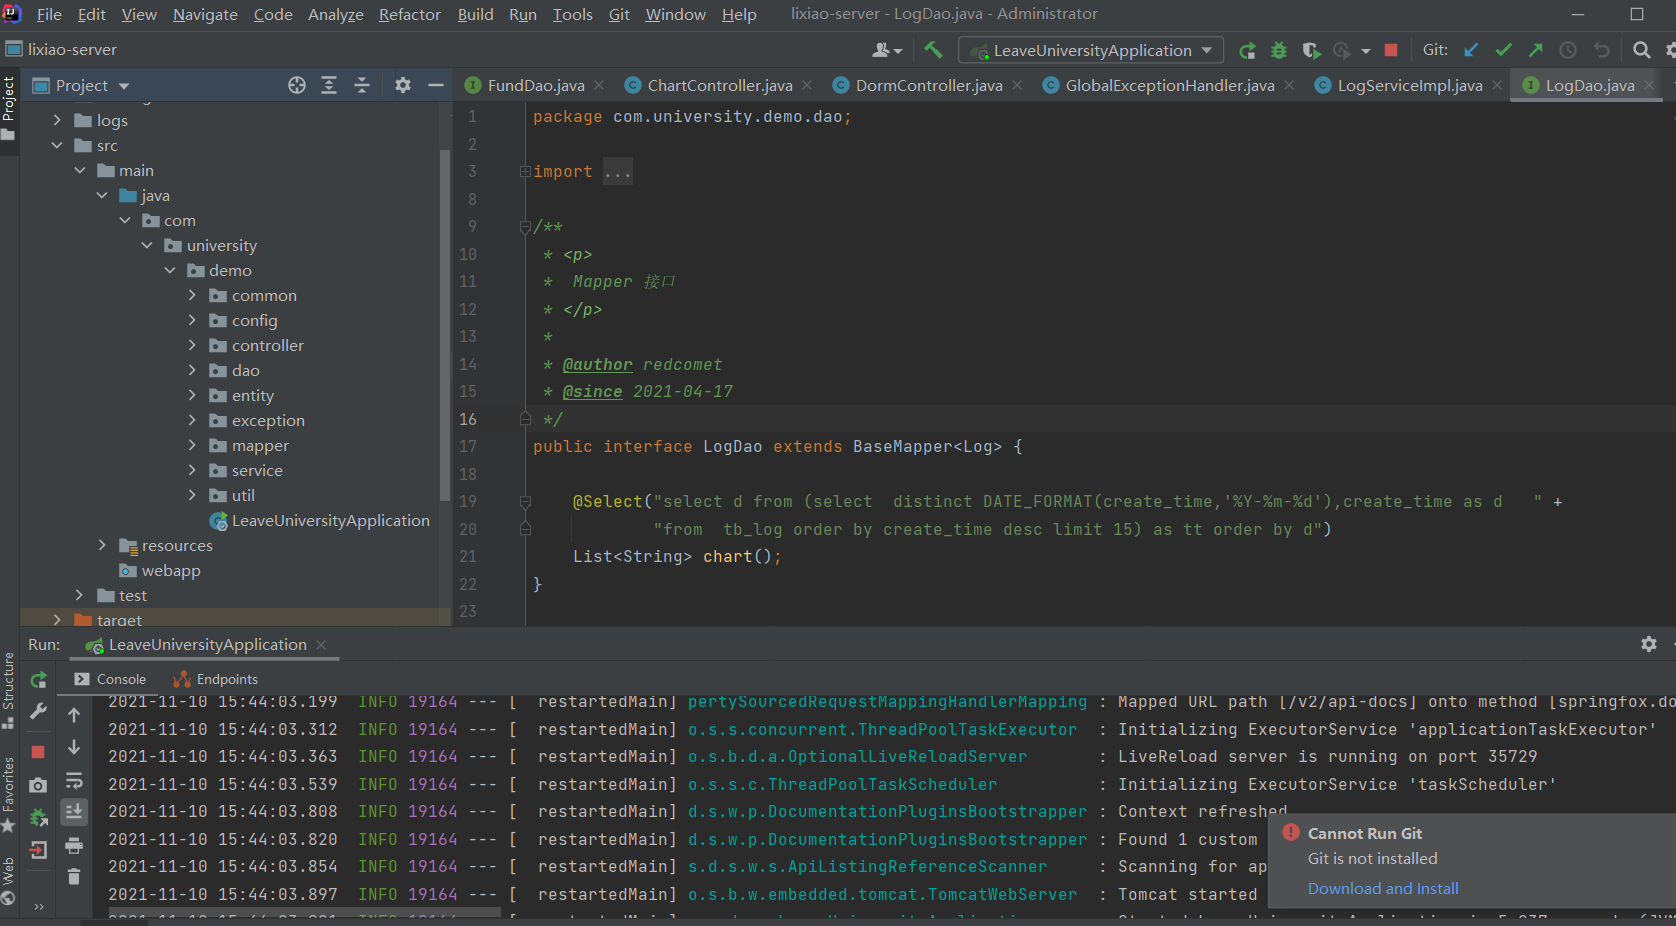Roll back changes with the undo arrow
Screen dimensions: 1676x926
click(x=1602, y=50)
